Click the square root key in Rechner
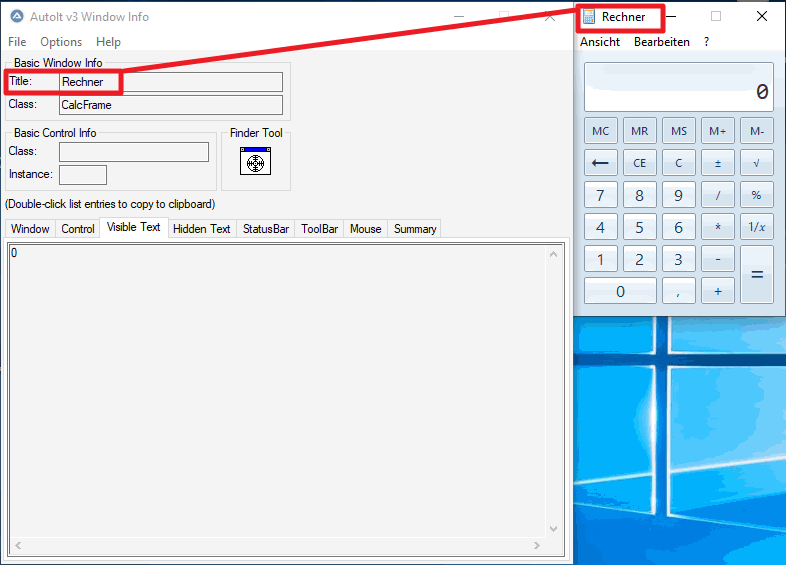 click(756, 163)
